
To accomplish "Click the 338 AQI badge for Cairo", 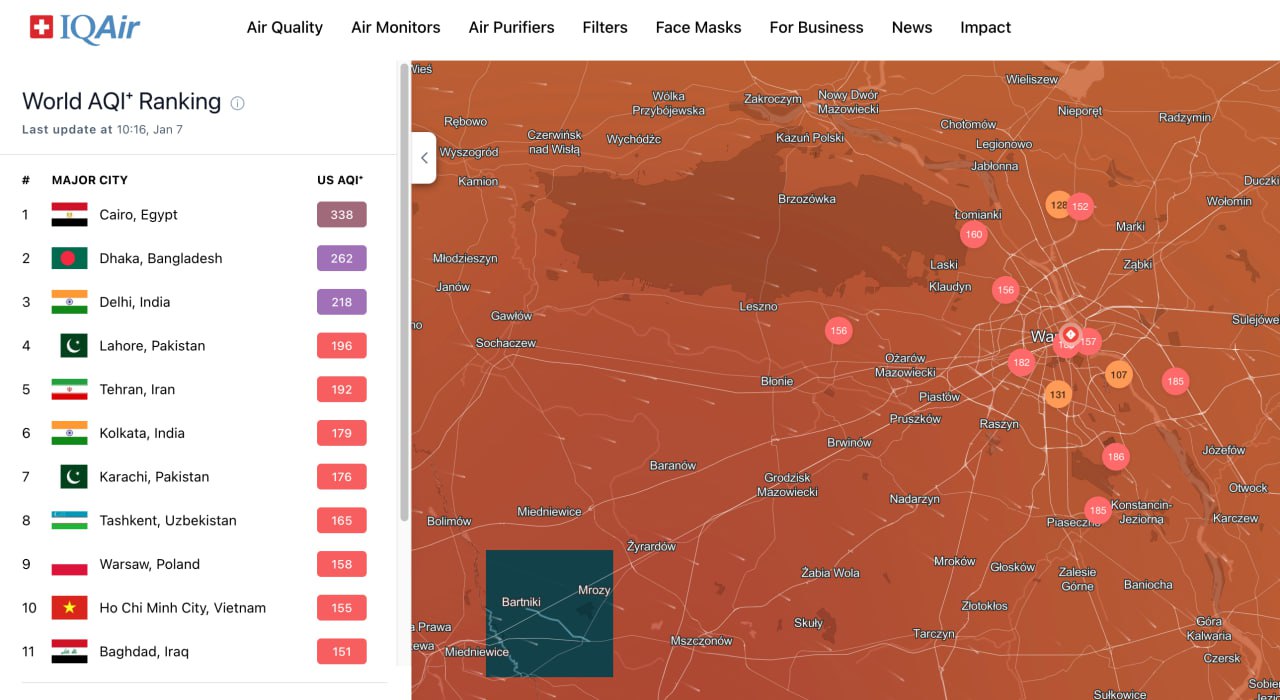I will tap(342, 215).
